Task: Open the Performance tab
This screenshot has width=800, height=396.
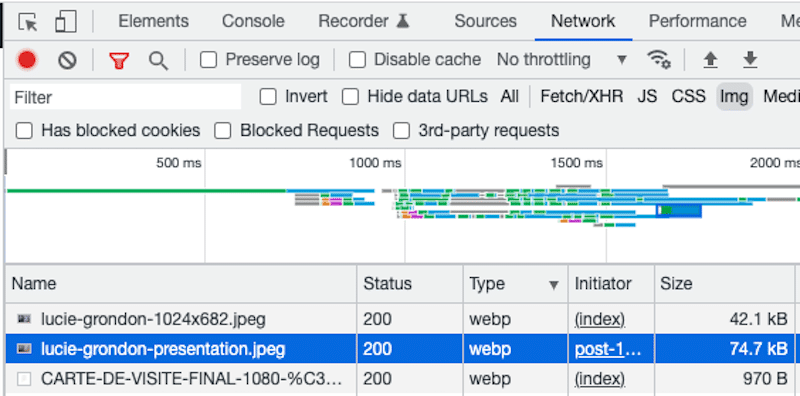Action: pos(697,21)
